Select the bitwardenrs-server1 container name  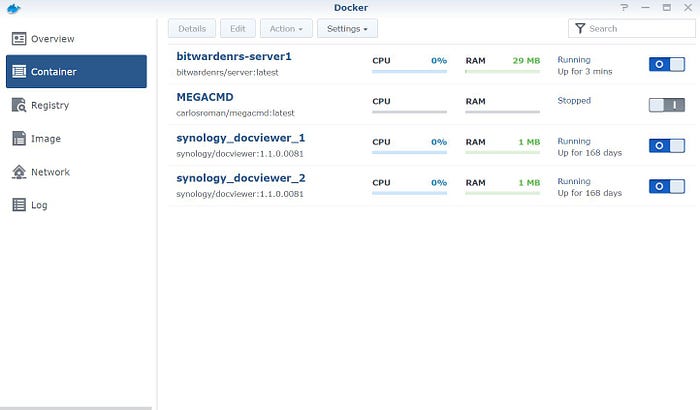coord(234,56)
